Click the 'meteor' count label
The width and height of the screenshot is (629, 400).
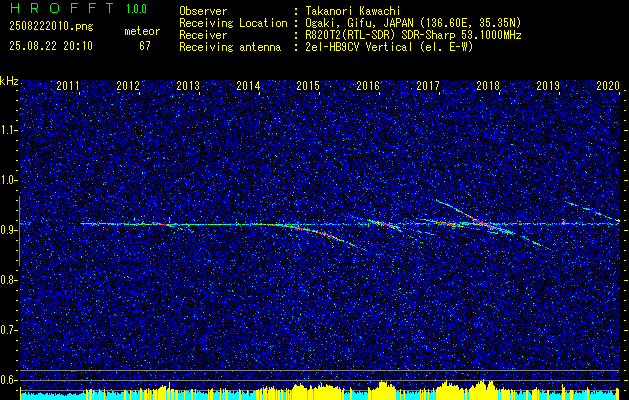tap(142, 31)
